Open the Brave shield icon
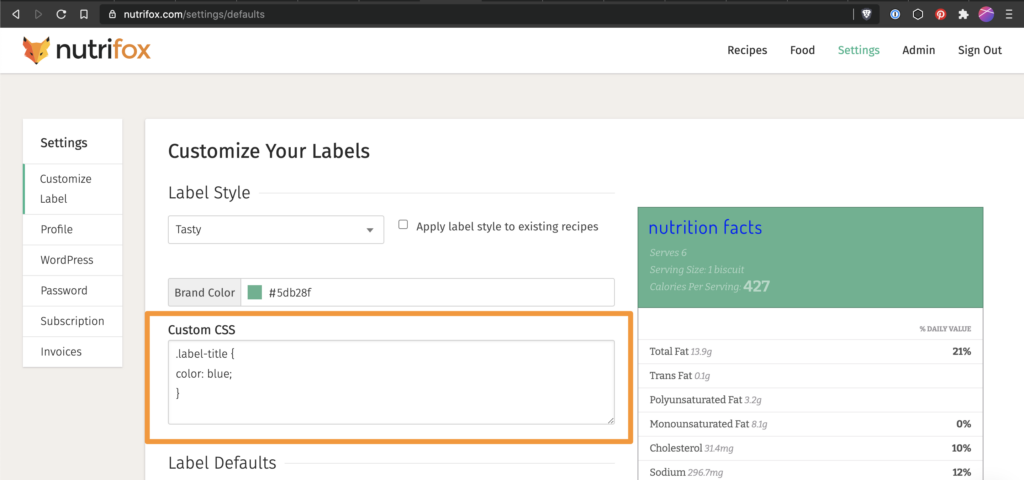The width and height of the screenshot is (1024, 480). 866,14
